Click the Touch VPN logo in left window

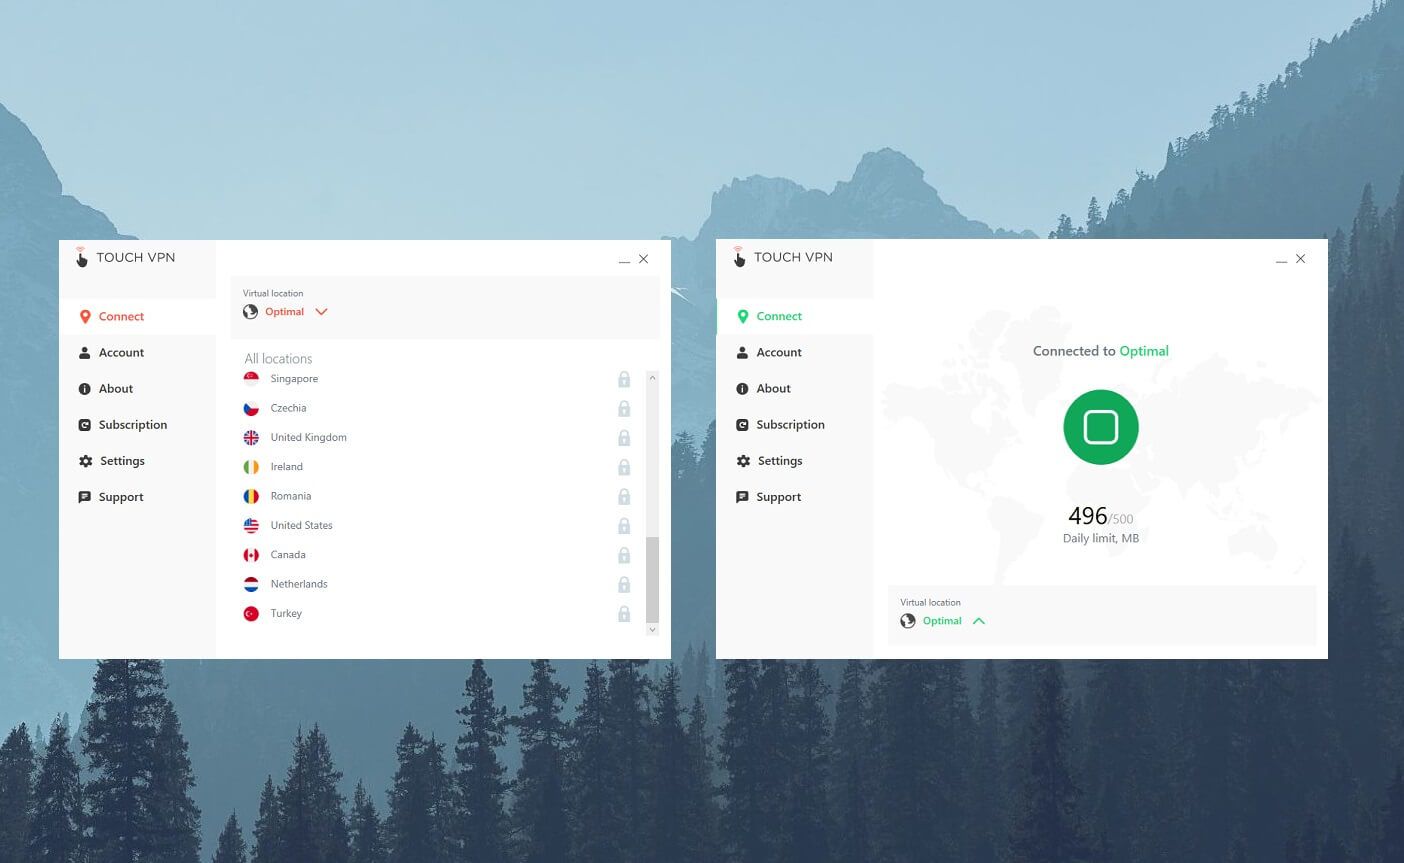pyautogui.click(x=126, y=257)
